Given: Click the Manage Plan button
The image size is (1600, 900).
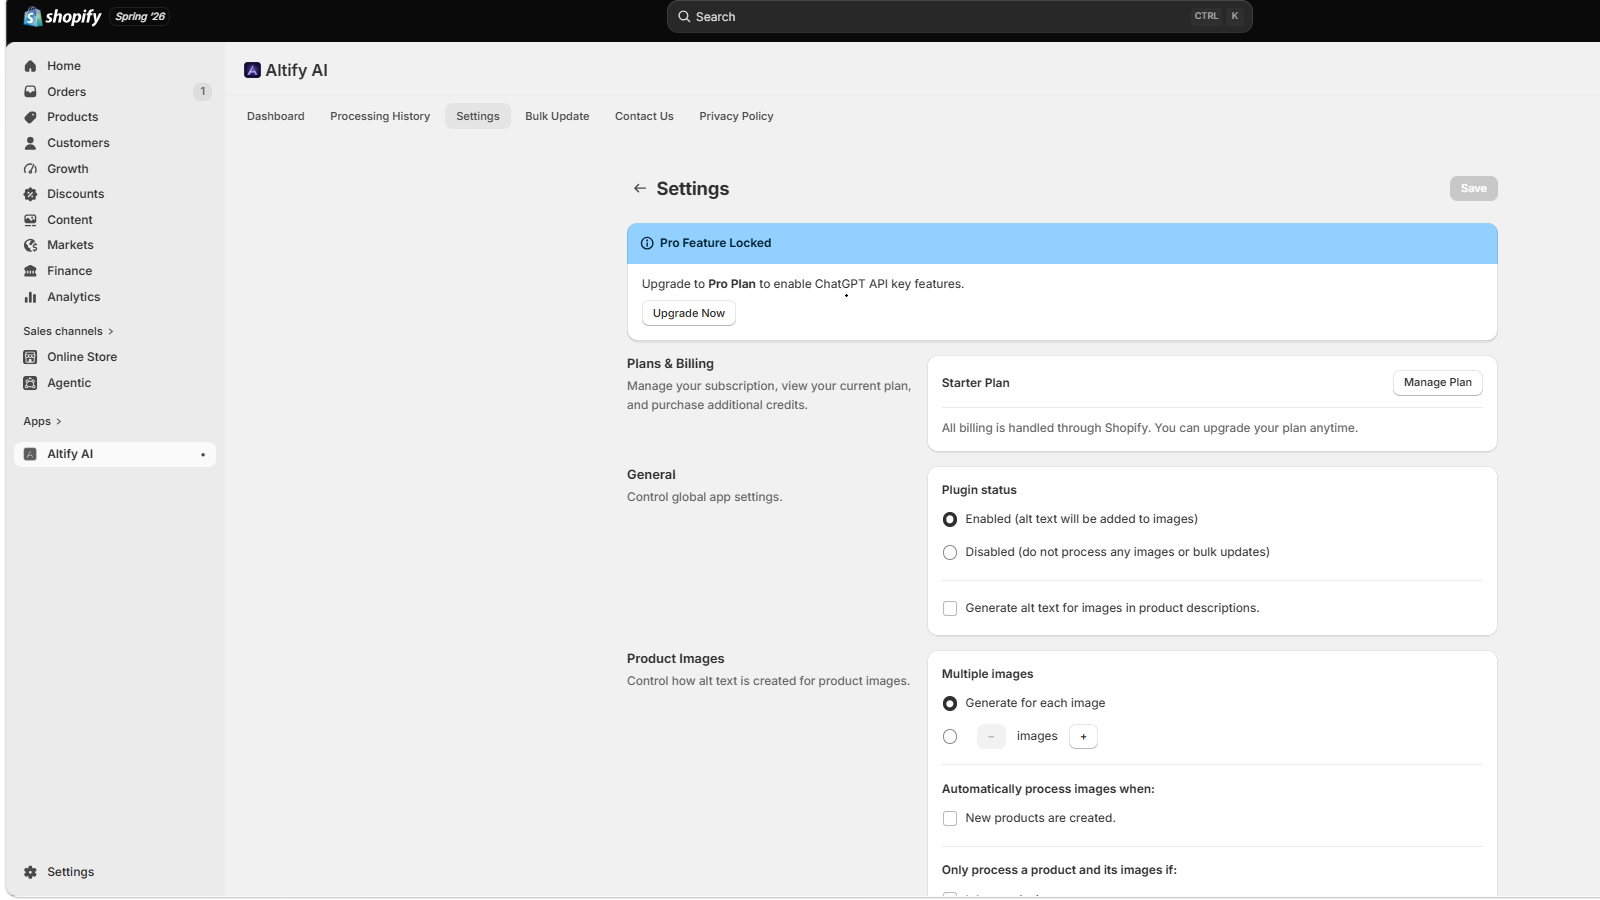Looking at the screenshot, I should (x=1438, y=383).
